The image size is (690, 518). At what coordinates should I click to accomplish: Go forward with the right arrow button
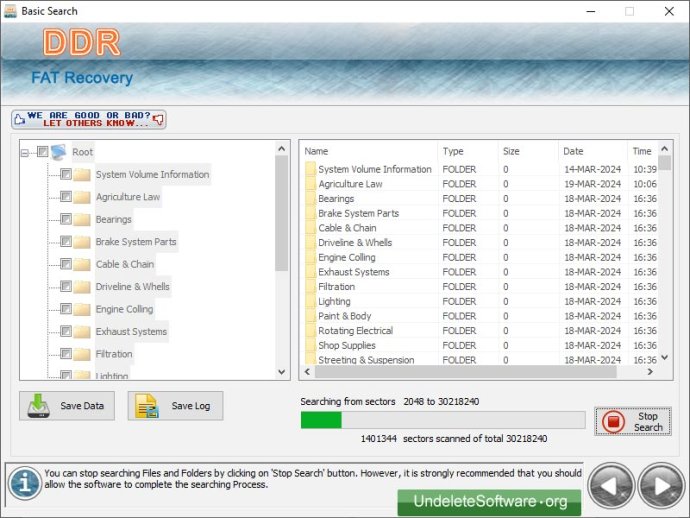(661, 486)
